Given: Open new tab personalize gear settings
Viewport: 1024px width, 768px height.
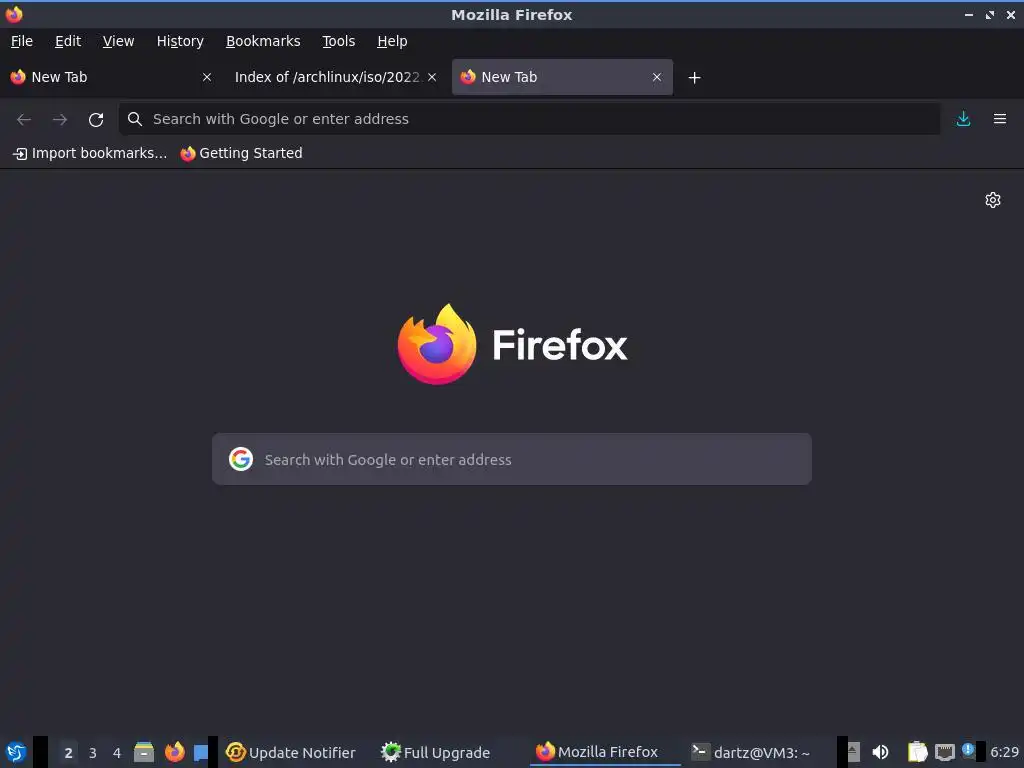Looking at the screenshot, I should 993,200.
